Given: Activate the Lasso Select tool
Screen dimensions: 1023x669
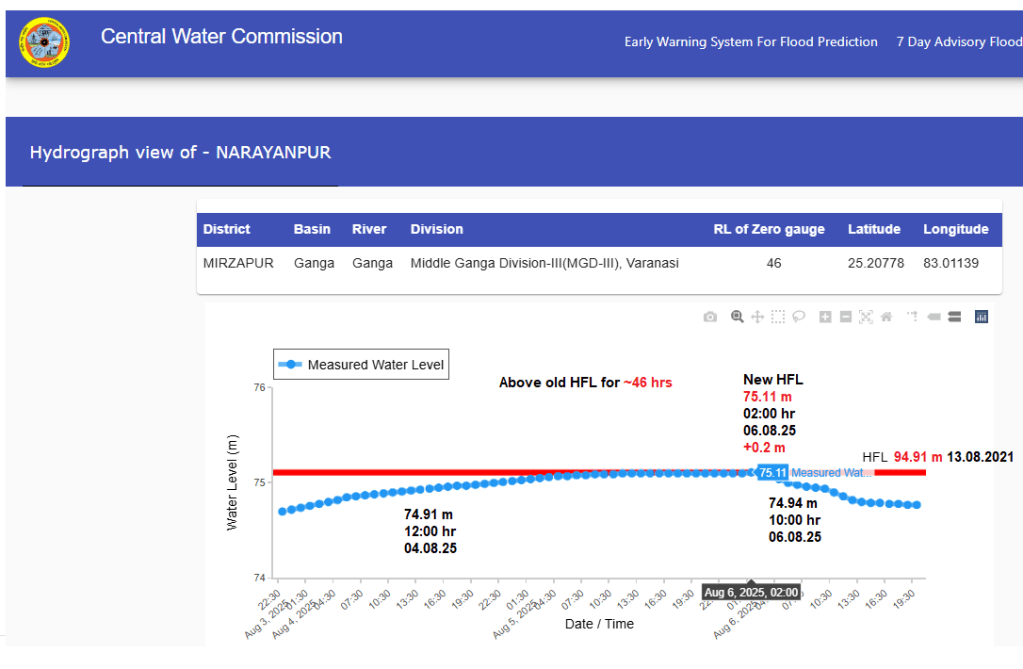Looking at the screenshot, I should click(799, 317).
